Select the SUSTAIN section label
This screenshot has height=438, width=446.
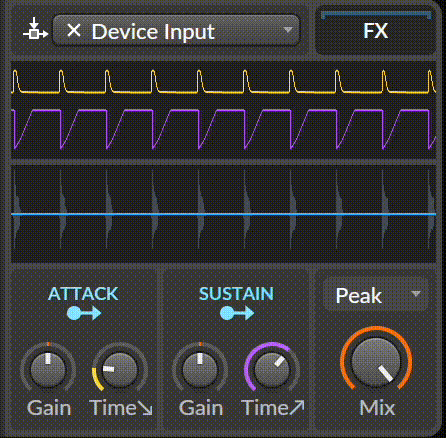pos(236,294)
